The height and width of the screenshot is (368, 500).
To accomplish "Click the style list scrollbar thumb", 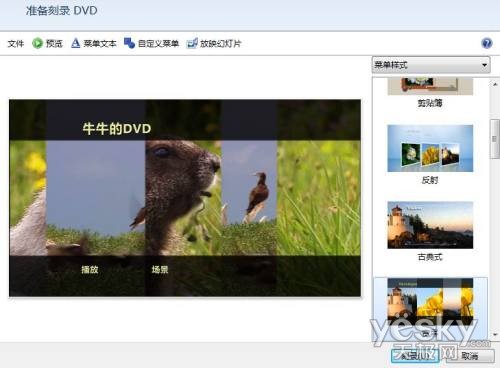I will coord(495,139).
